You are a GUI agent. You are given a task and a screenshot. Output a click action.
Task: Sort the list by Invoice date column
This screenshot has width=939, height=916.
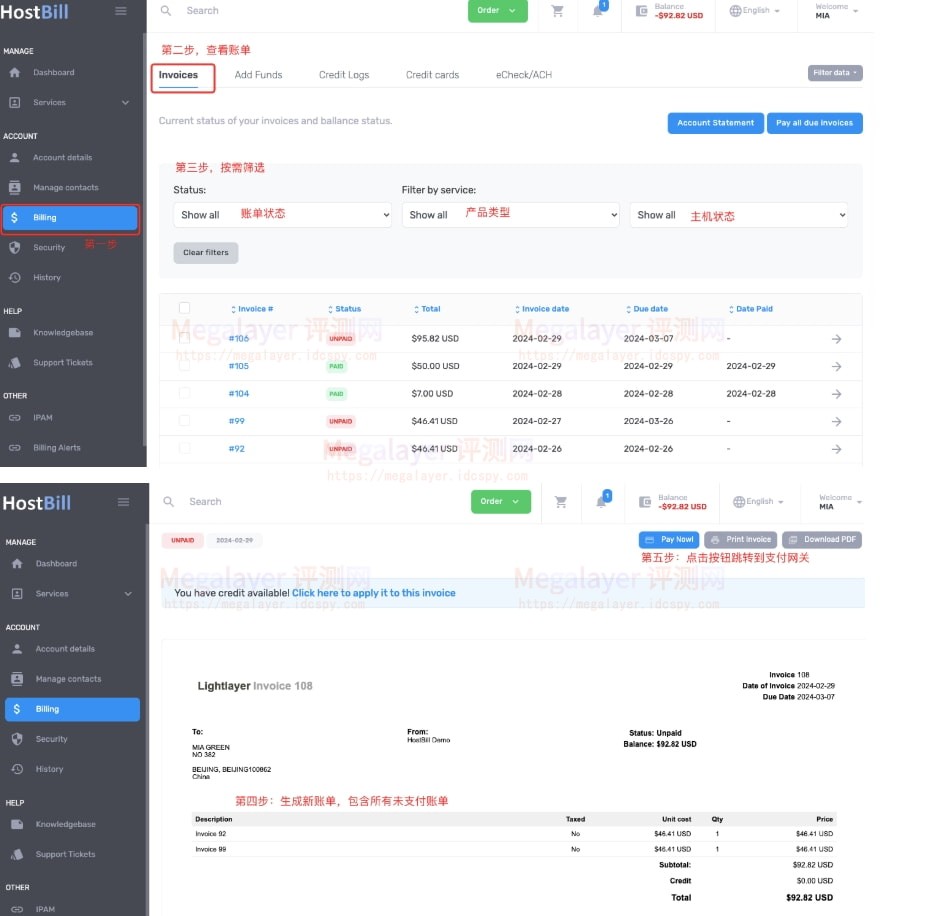click(544, 309)
